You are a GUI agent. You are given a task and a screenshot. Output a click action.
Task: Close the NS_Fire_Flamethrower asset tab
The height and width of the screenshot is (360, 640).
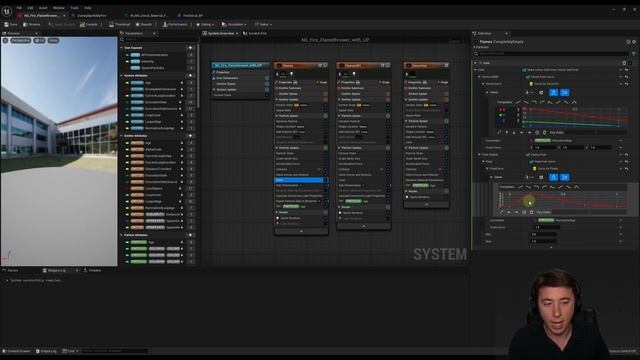coord(64,16)
